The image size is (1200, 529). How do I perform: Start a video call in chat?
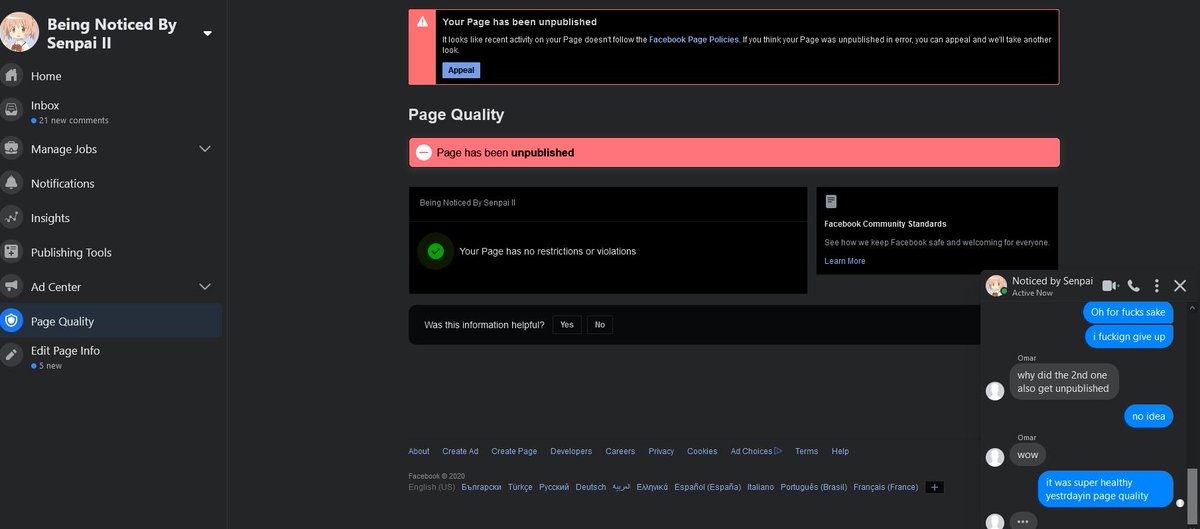click(1109, 286)
